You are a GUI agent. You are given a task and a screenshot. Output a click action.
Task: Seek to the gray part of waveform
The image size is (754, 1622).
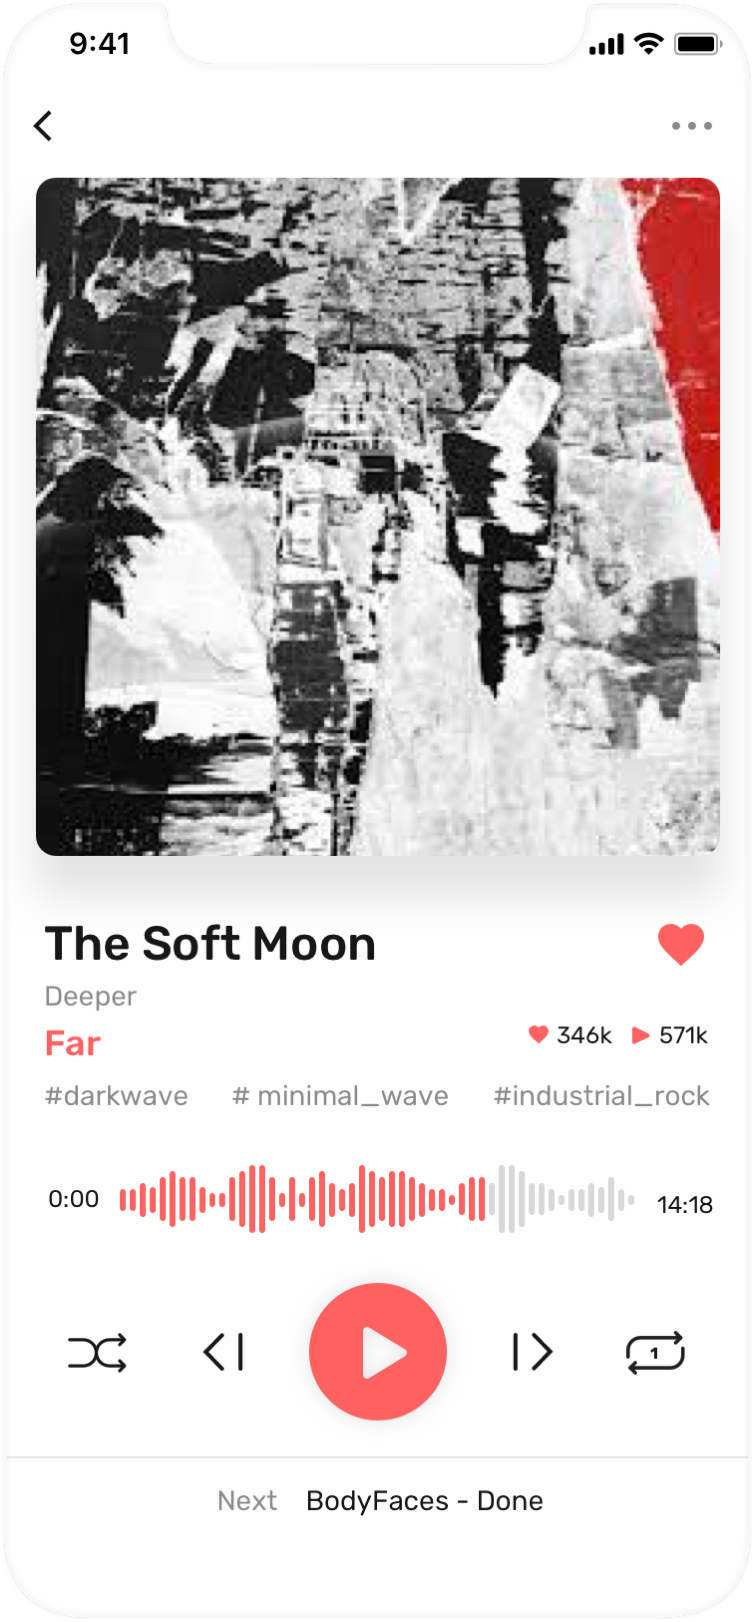563,1199
